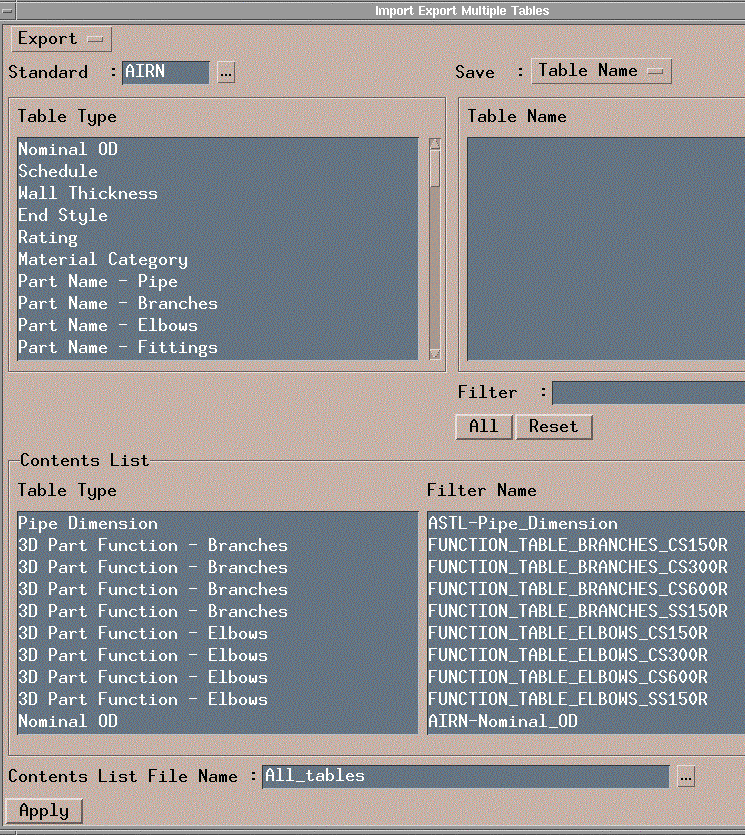The width and height of the screenshot is (745, 835).
Task: Select Nominal OD in upper Table Type list
Action: [68, 149]
